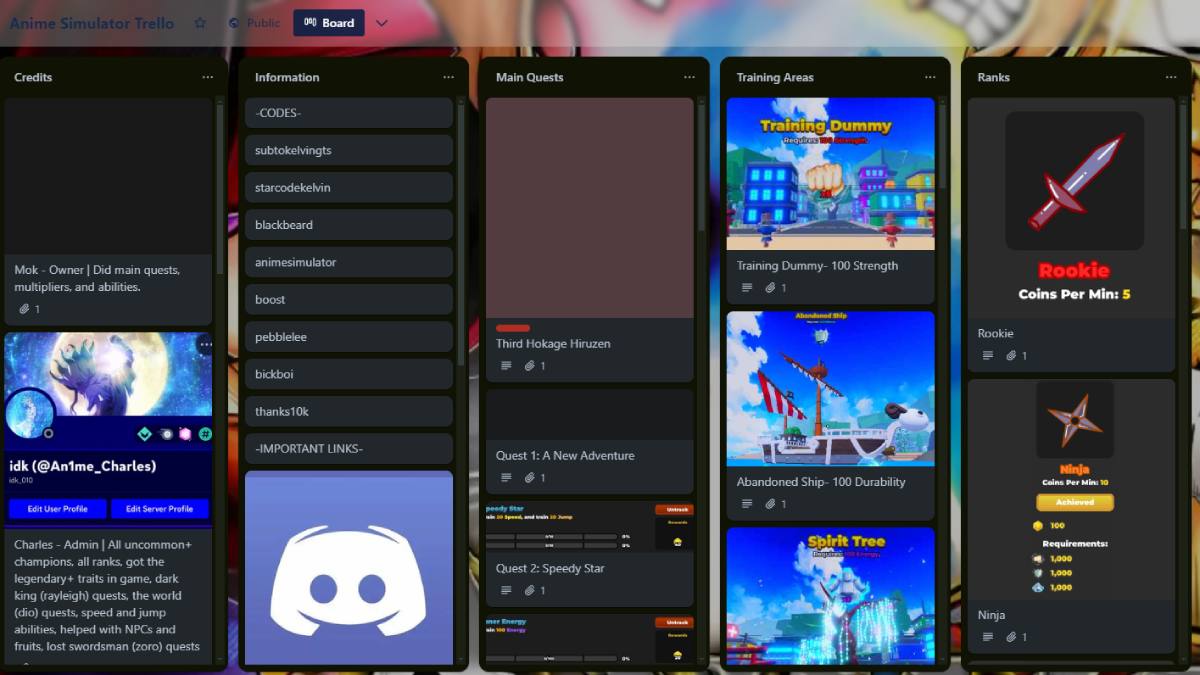Open the -IMPORTANT LINKS- card

click(349, 448)
